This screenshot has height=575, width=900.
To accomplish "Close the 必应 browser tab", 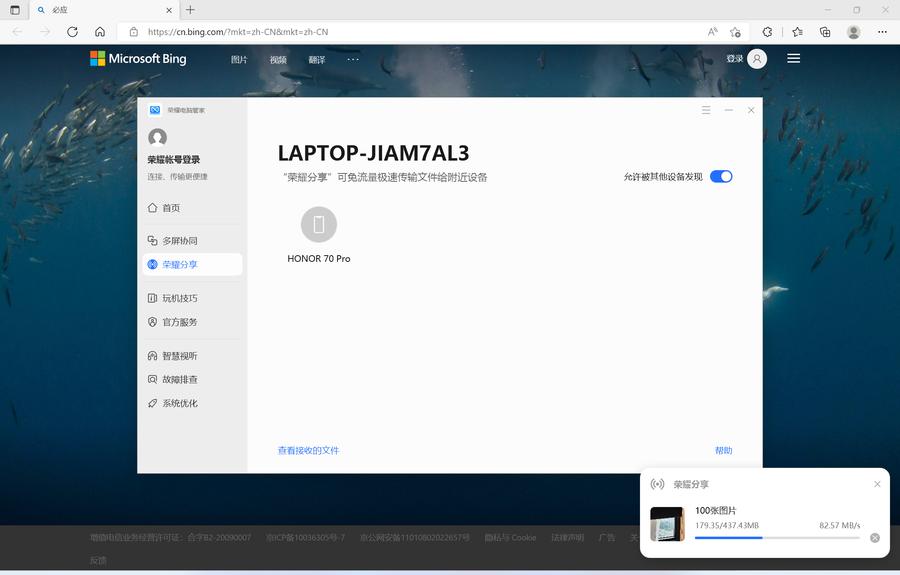I will [x=169, y=10].
